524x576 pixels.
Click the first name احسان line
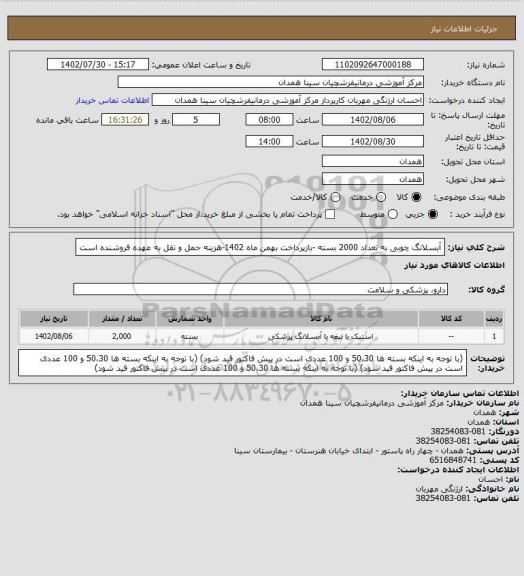tap(499, 479)
